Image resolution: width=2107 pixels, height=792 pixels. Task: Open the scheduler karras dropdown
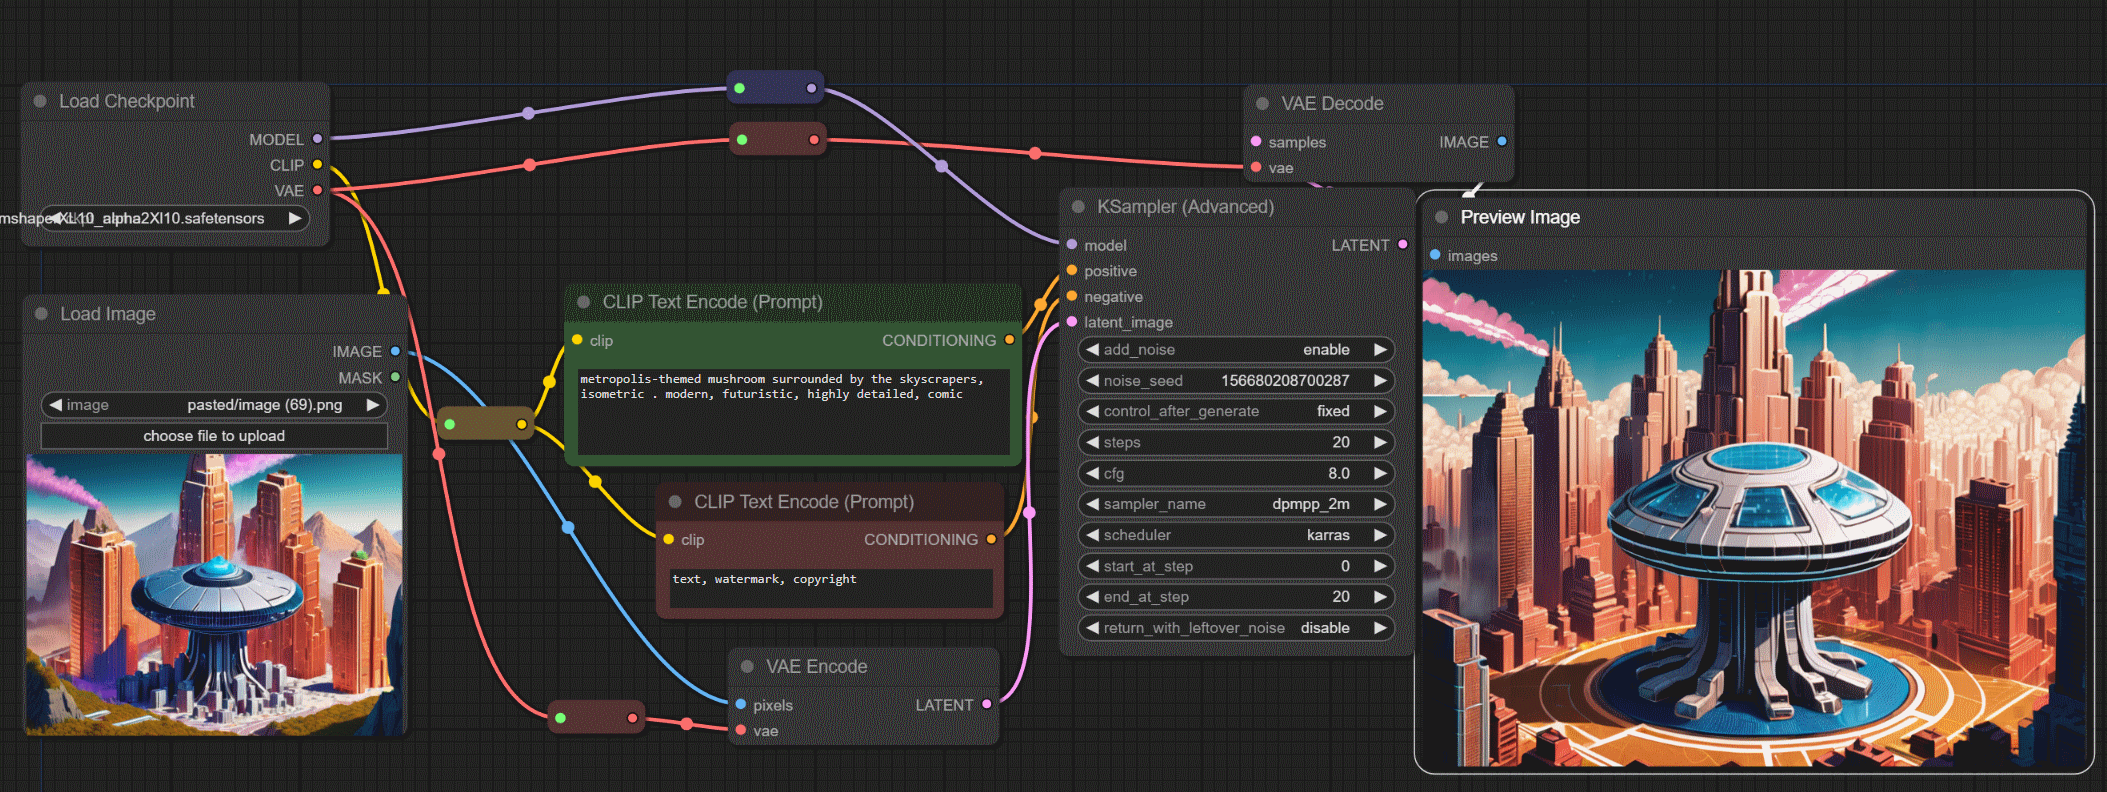pyautogui.click(x=1236, y=535)
